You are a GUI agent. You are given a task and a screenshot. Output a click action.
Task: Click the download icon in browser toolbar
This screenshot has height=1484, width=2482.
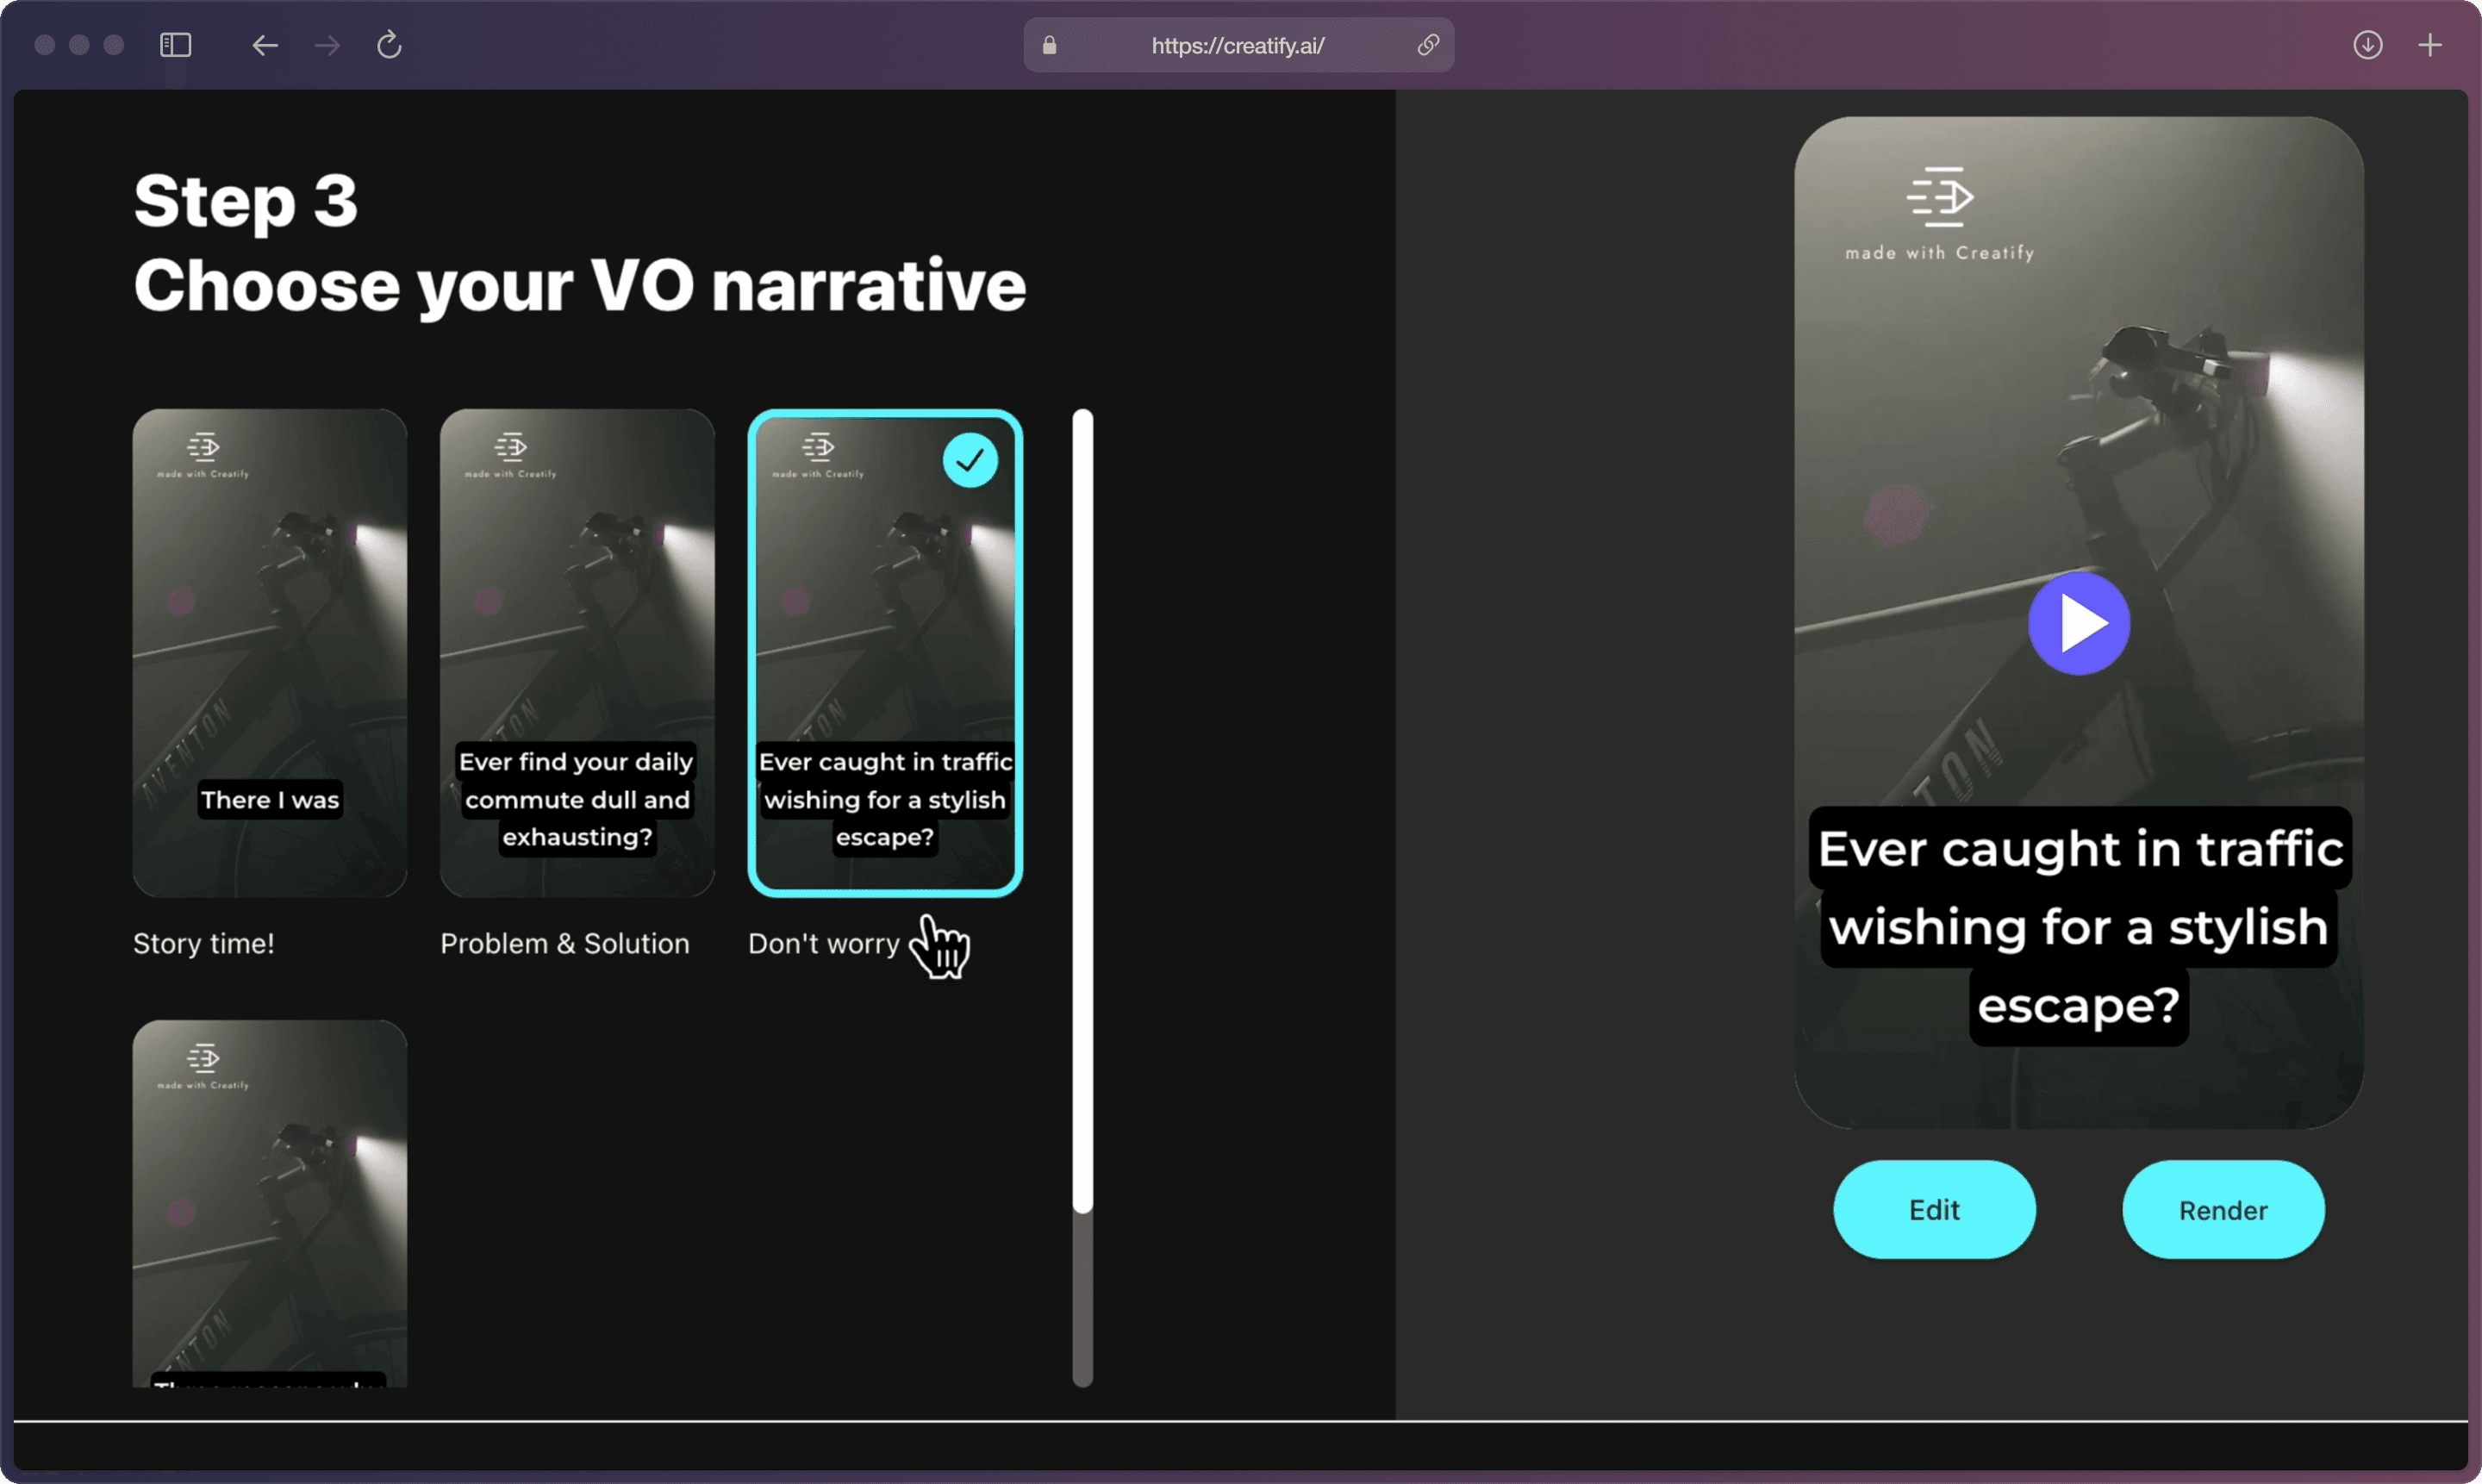[x=2367, y=42]
